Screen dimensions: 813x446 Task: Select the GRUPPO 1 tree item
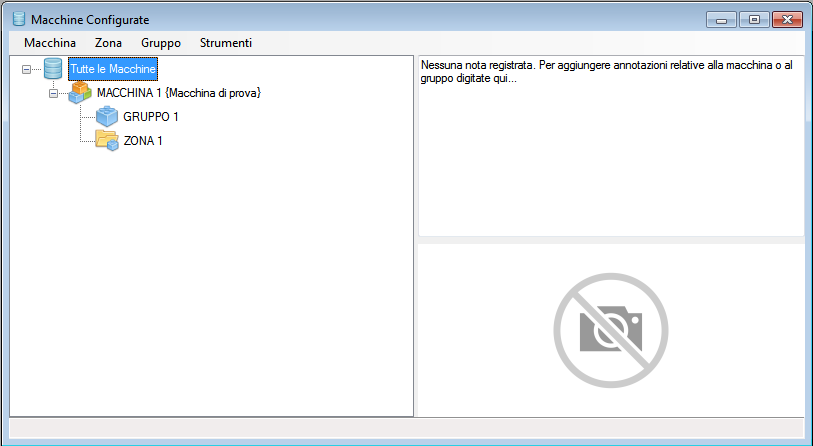click(x=150, y=117)
